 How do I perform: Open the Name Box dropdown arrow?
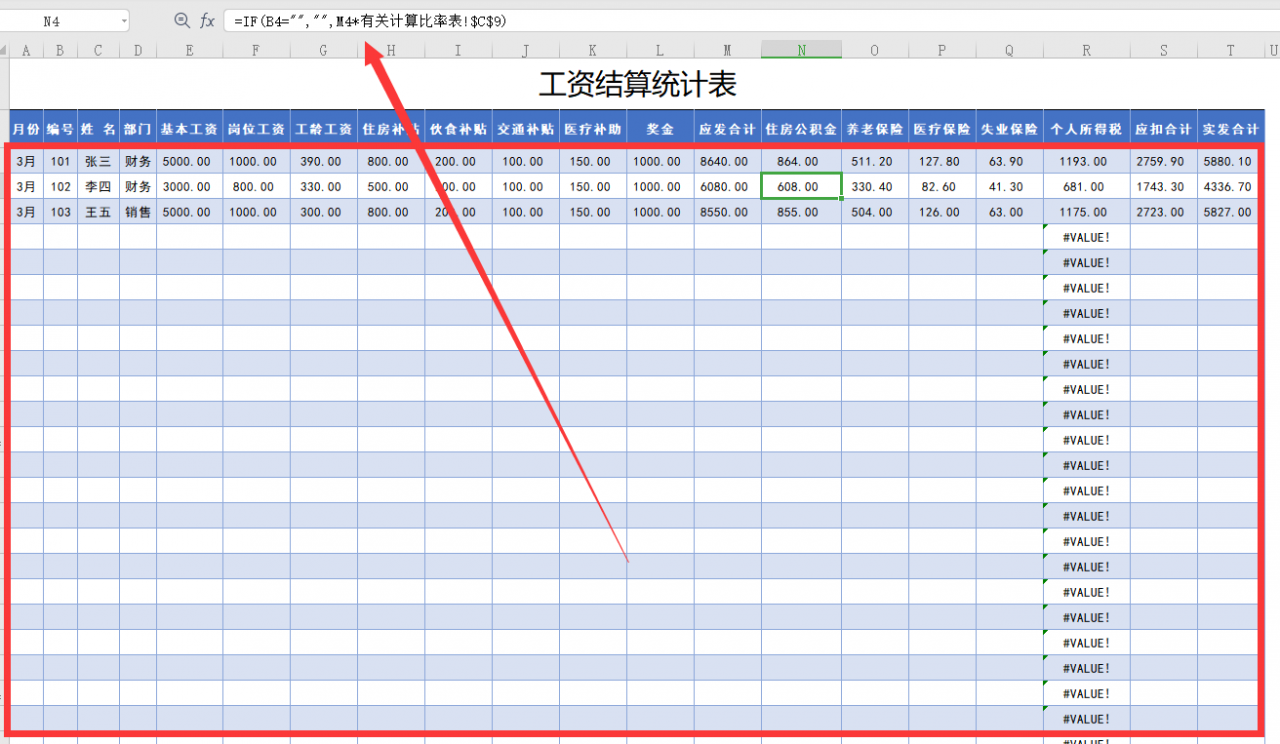coord(126,20)
